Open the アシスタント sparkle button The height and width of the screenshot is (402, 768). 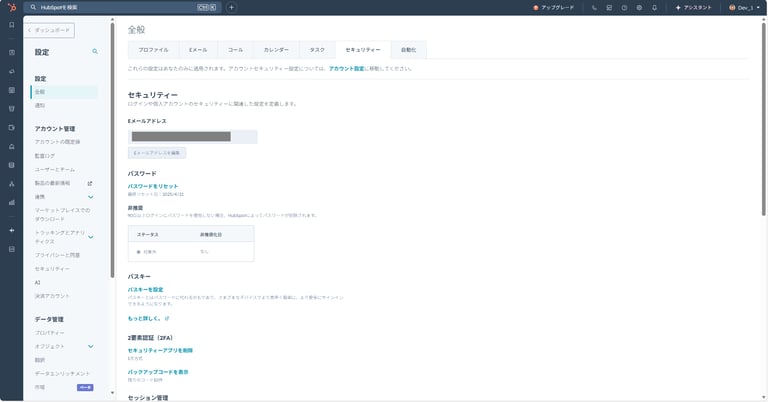point(693,7)
